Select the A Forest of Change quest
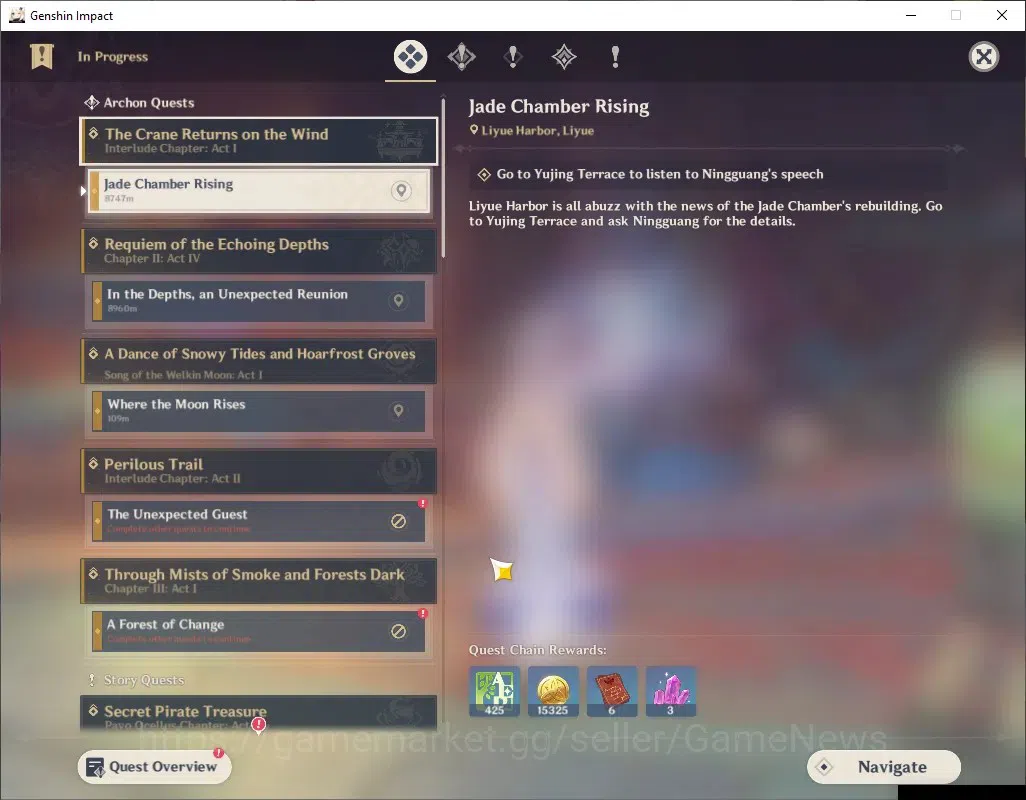The image size is (1026, 800). tap(259, 631)
